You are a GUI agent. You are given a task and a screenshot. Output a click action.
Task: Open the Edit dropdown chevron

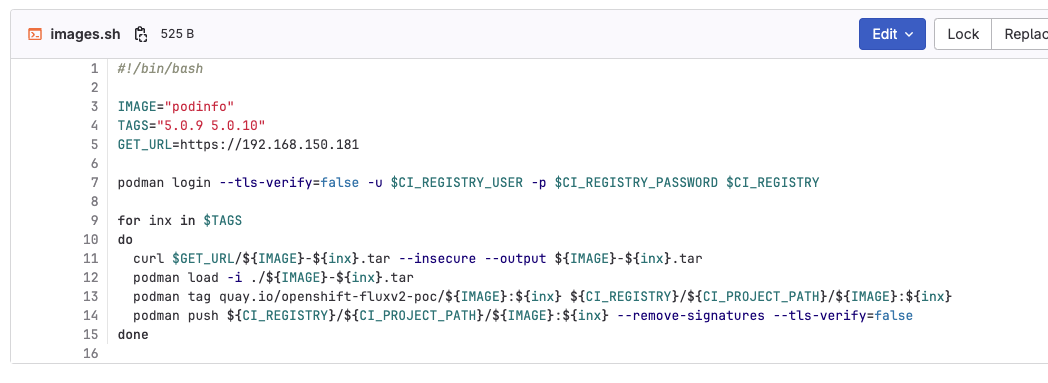pyautogui.click(x=909, y=34)
